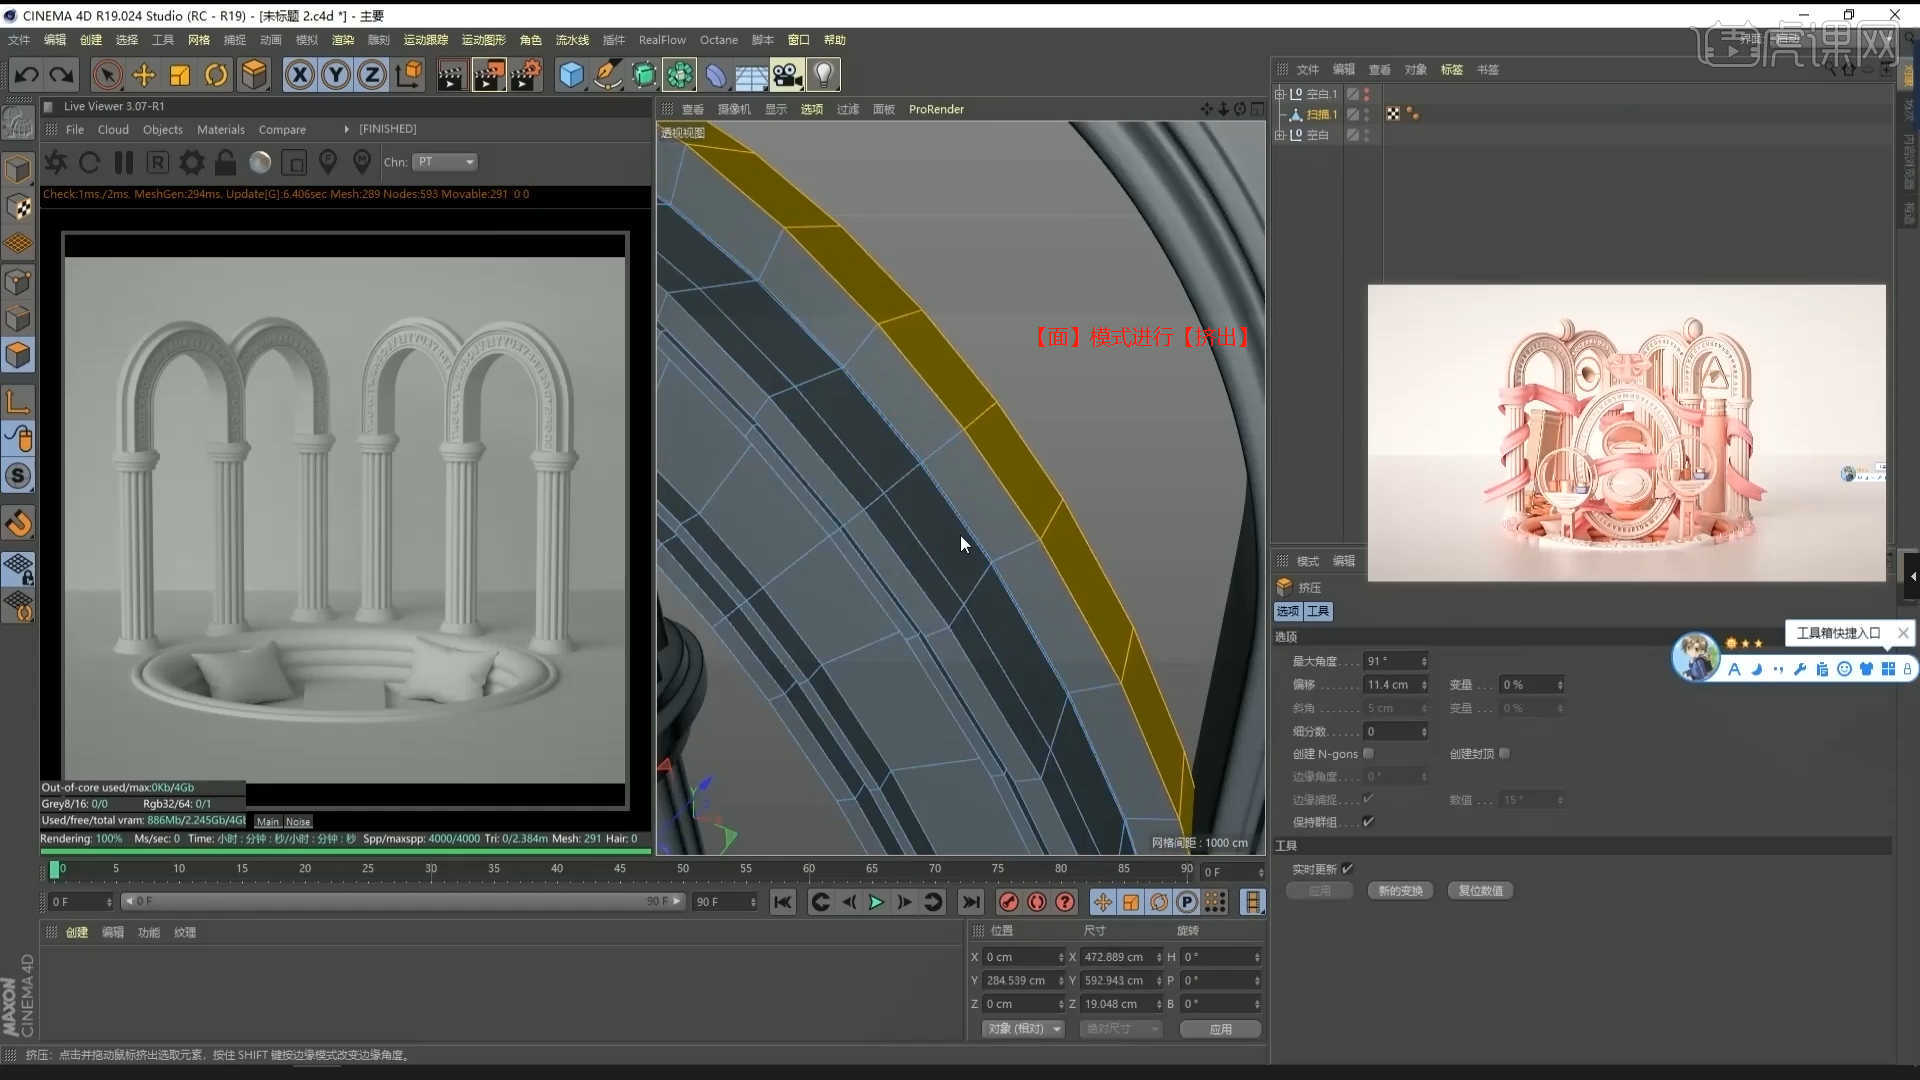Open ProRender viewport menu
Image resolution: width=1920 pixels, height=1080 pixels.
(936, 110)
